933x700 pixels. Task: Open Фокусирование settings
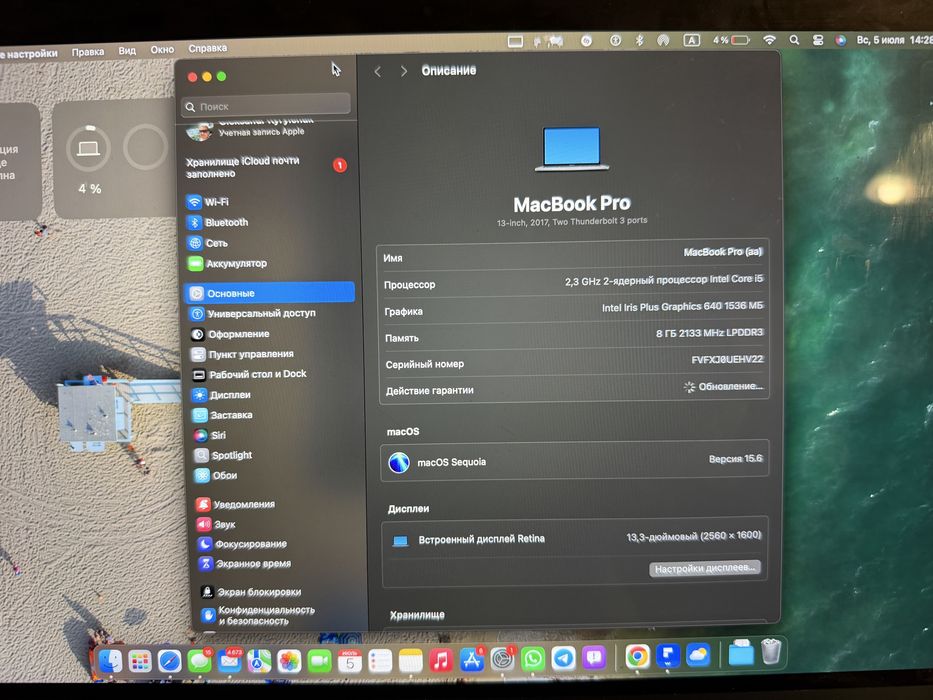pos(242,544)
